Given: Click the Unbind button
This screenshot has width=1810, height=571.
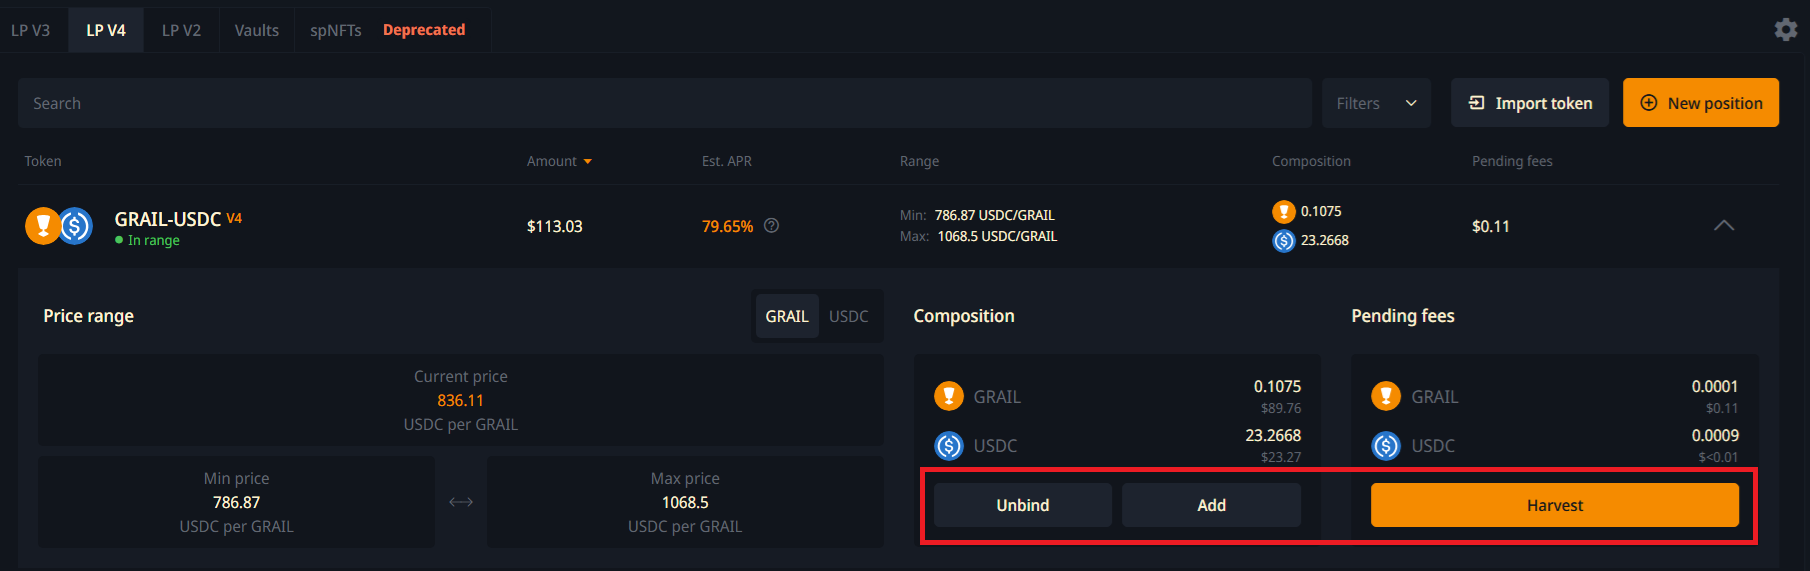Looking at the screenshot, I should tap(1023, 505).
